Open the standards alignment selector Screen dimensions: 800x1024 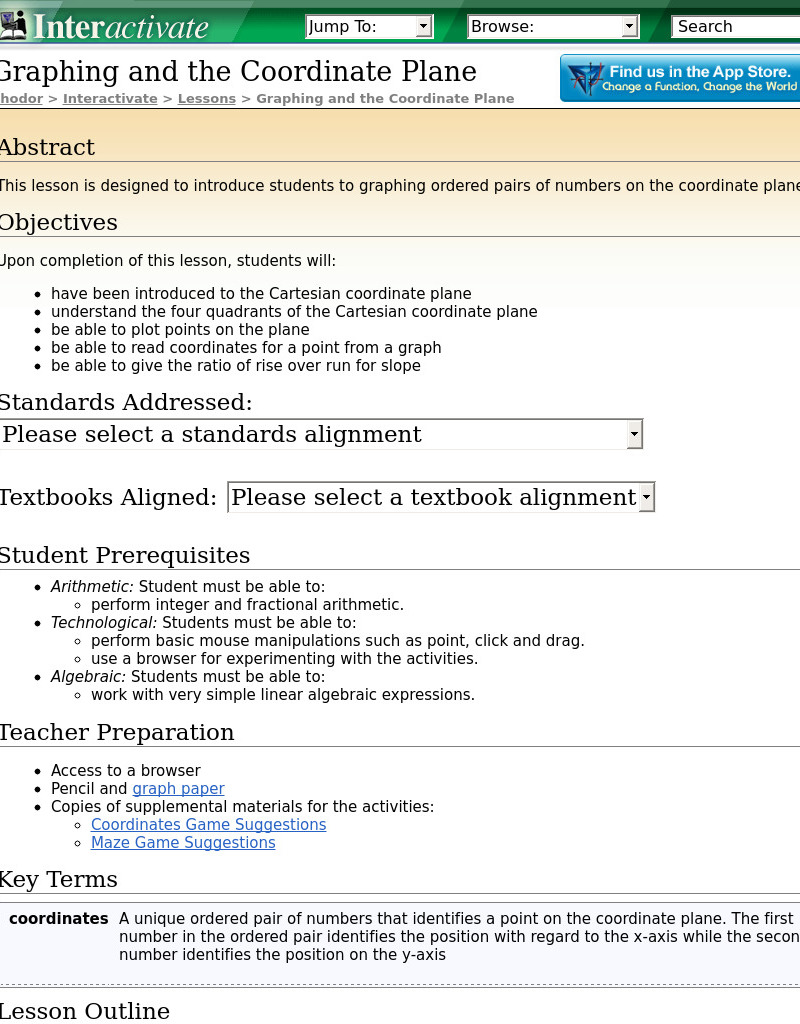point(320,434)
